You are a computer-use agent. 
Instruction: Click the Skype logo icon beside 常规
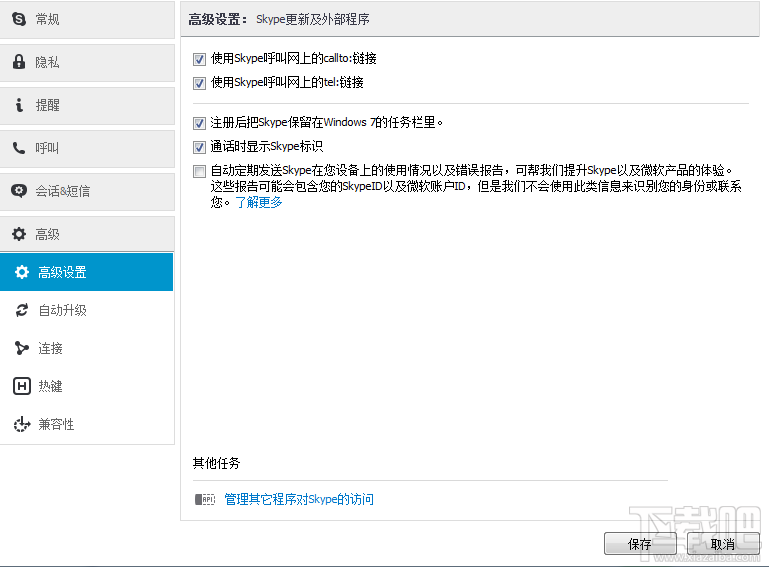[19, 19]
